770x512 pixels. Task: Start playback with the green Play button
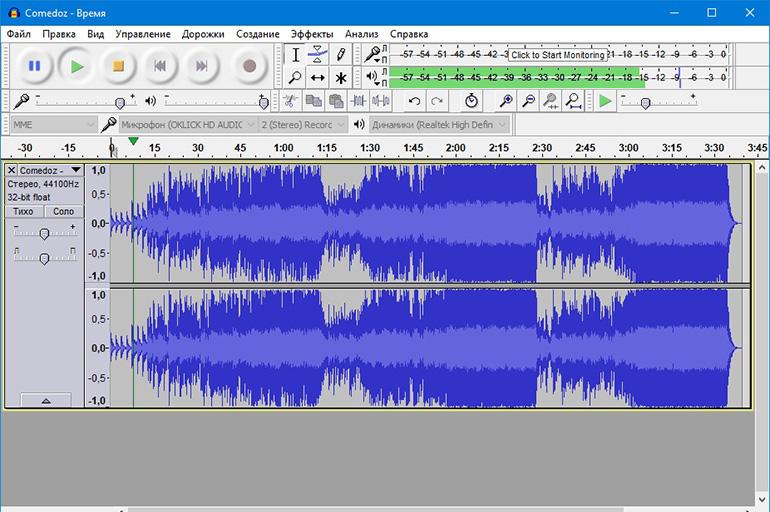[x=77, y=66]
